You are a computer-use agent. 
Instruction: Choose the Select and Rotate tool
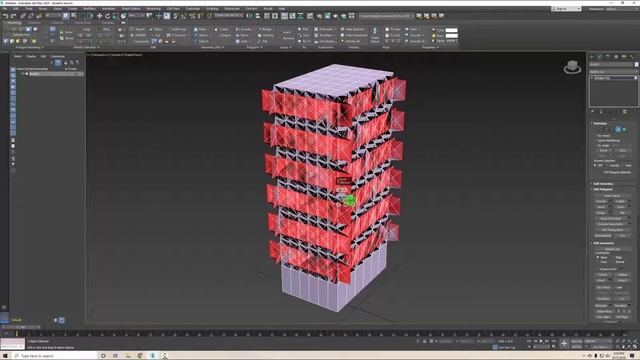click(107, 16)
